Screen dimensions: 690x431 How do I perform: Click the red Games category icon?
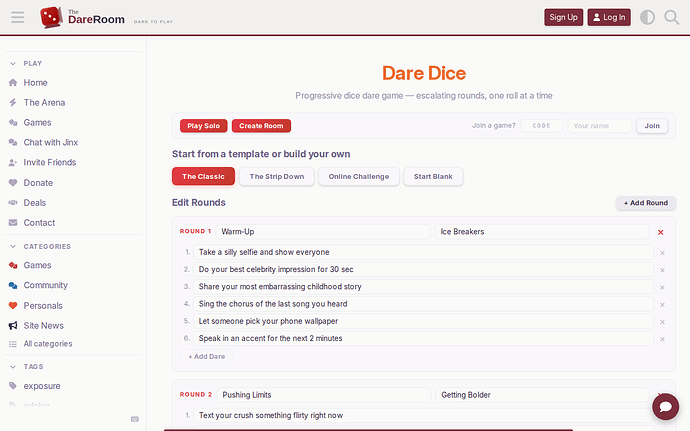click(13, 265)
